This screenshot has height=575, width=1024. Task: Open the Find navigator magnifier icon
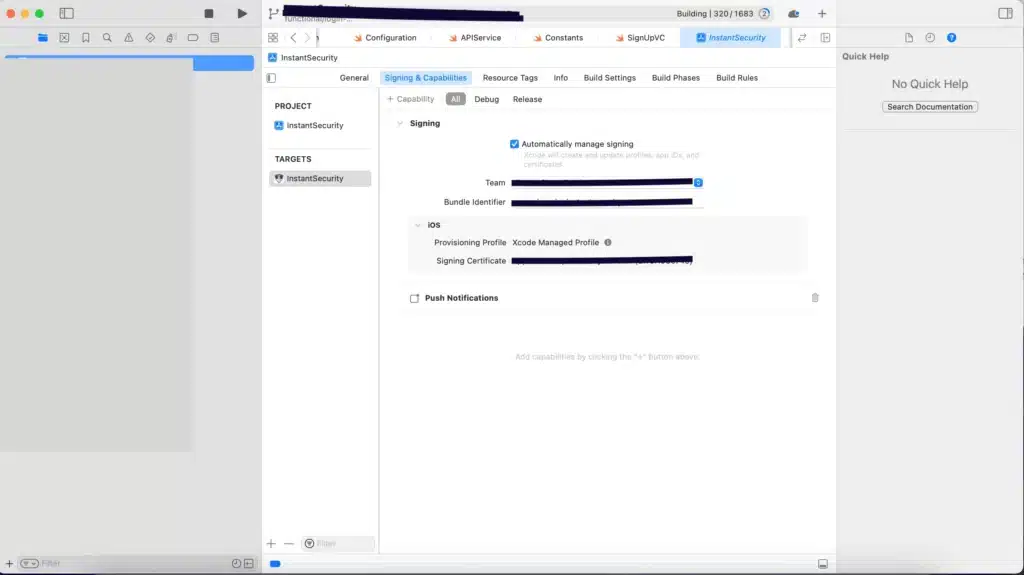[x=107, y=38]
